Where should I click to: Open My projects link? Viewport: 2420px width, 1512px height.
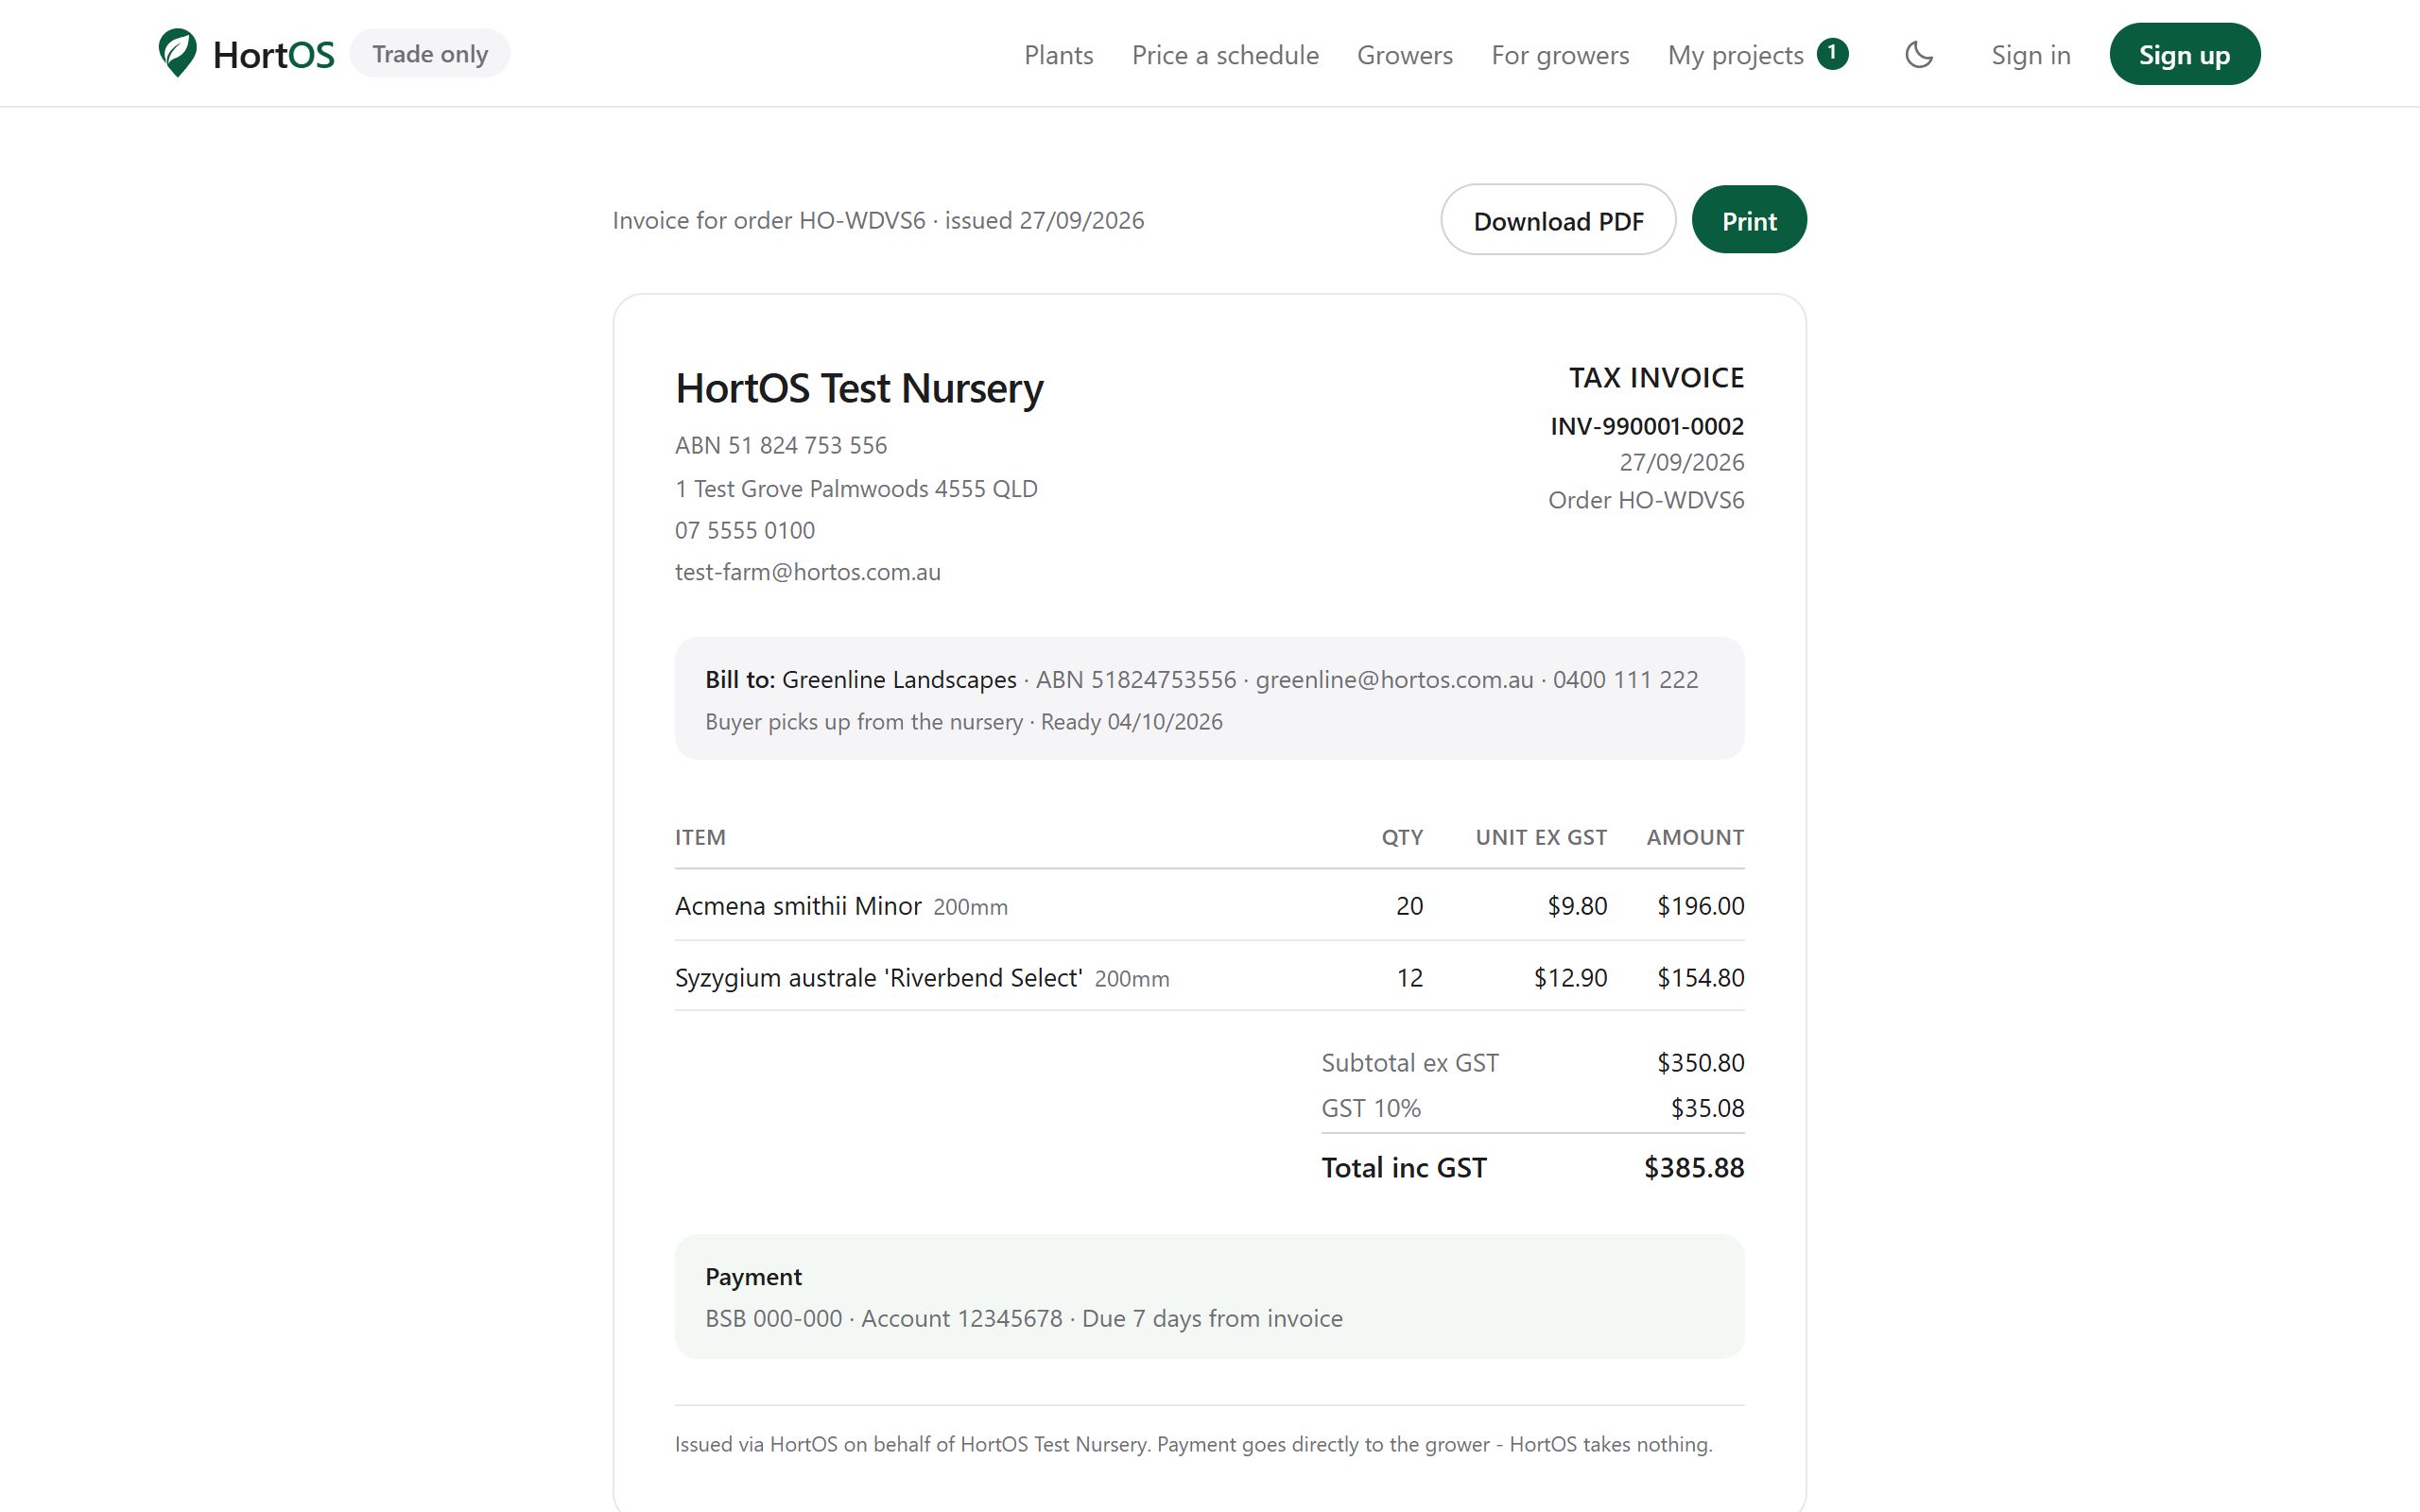1735,55
